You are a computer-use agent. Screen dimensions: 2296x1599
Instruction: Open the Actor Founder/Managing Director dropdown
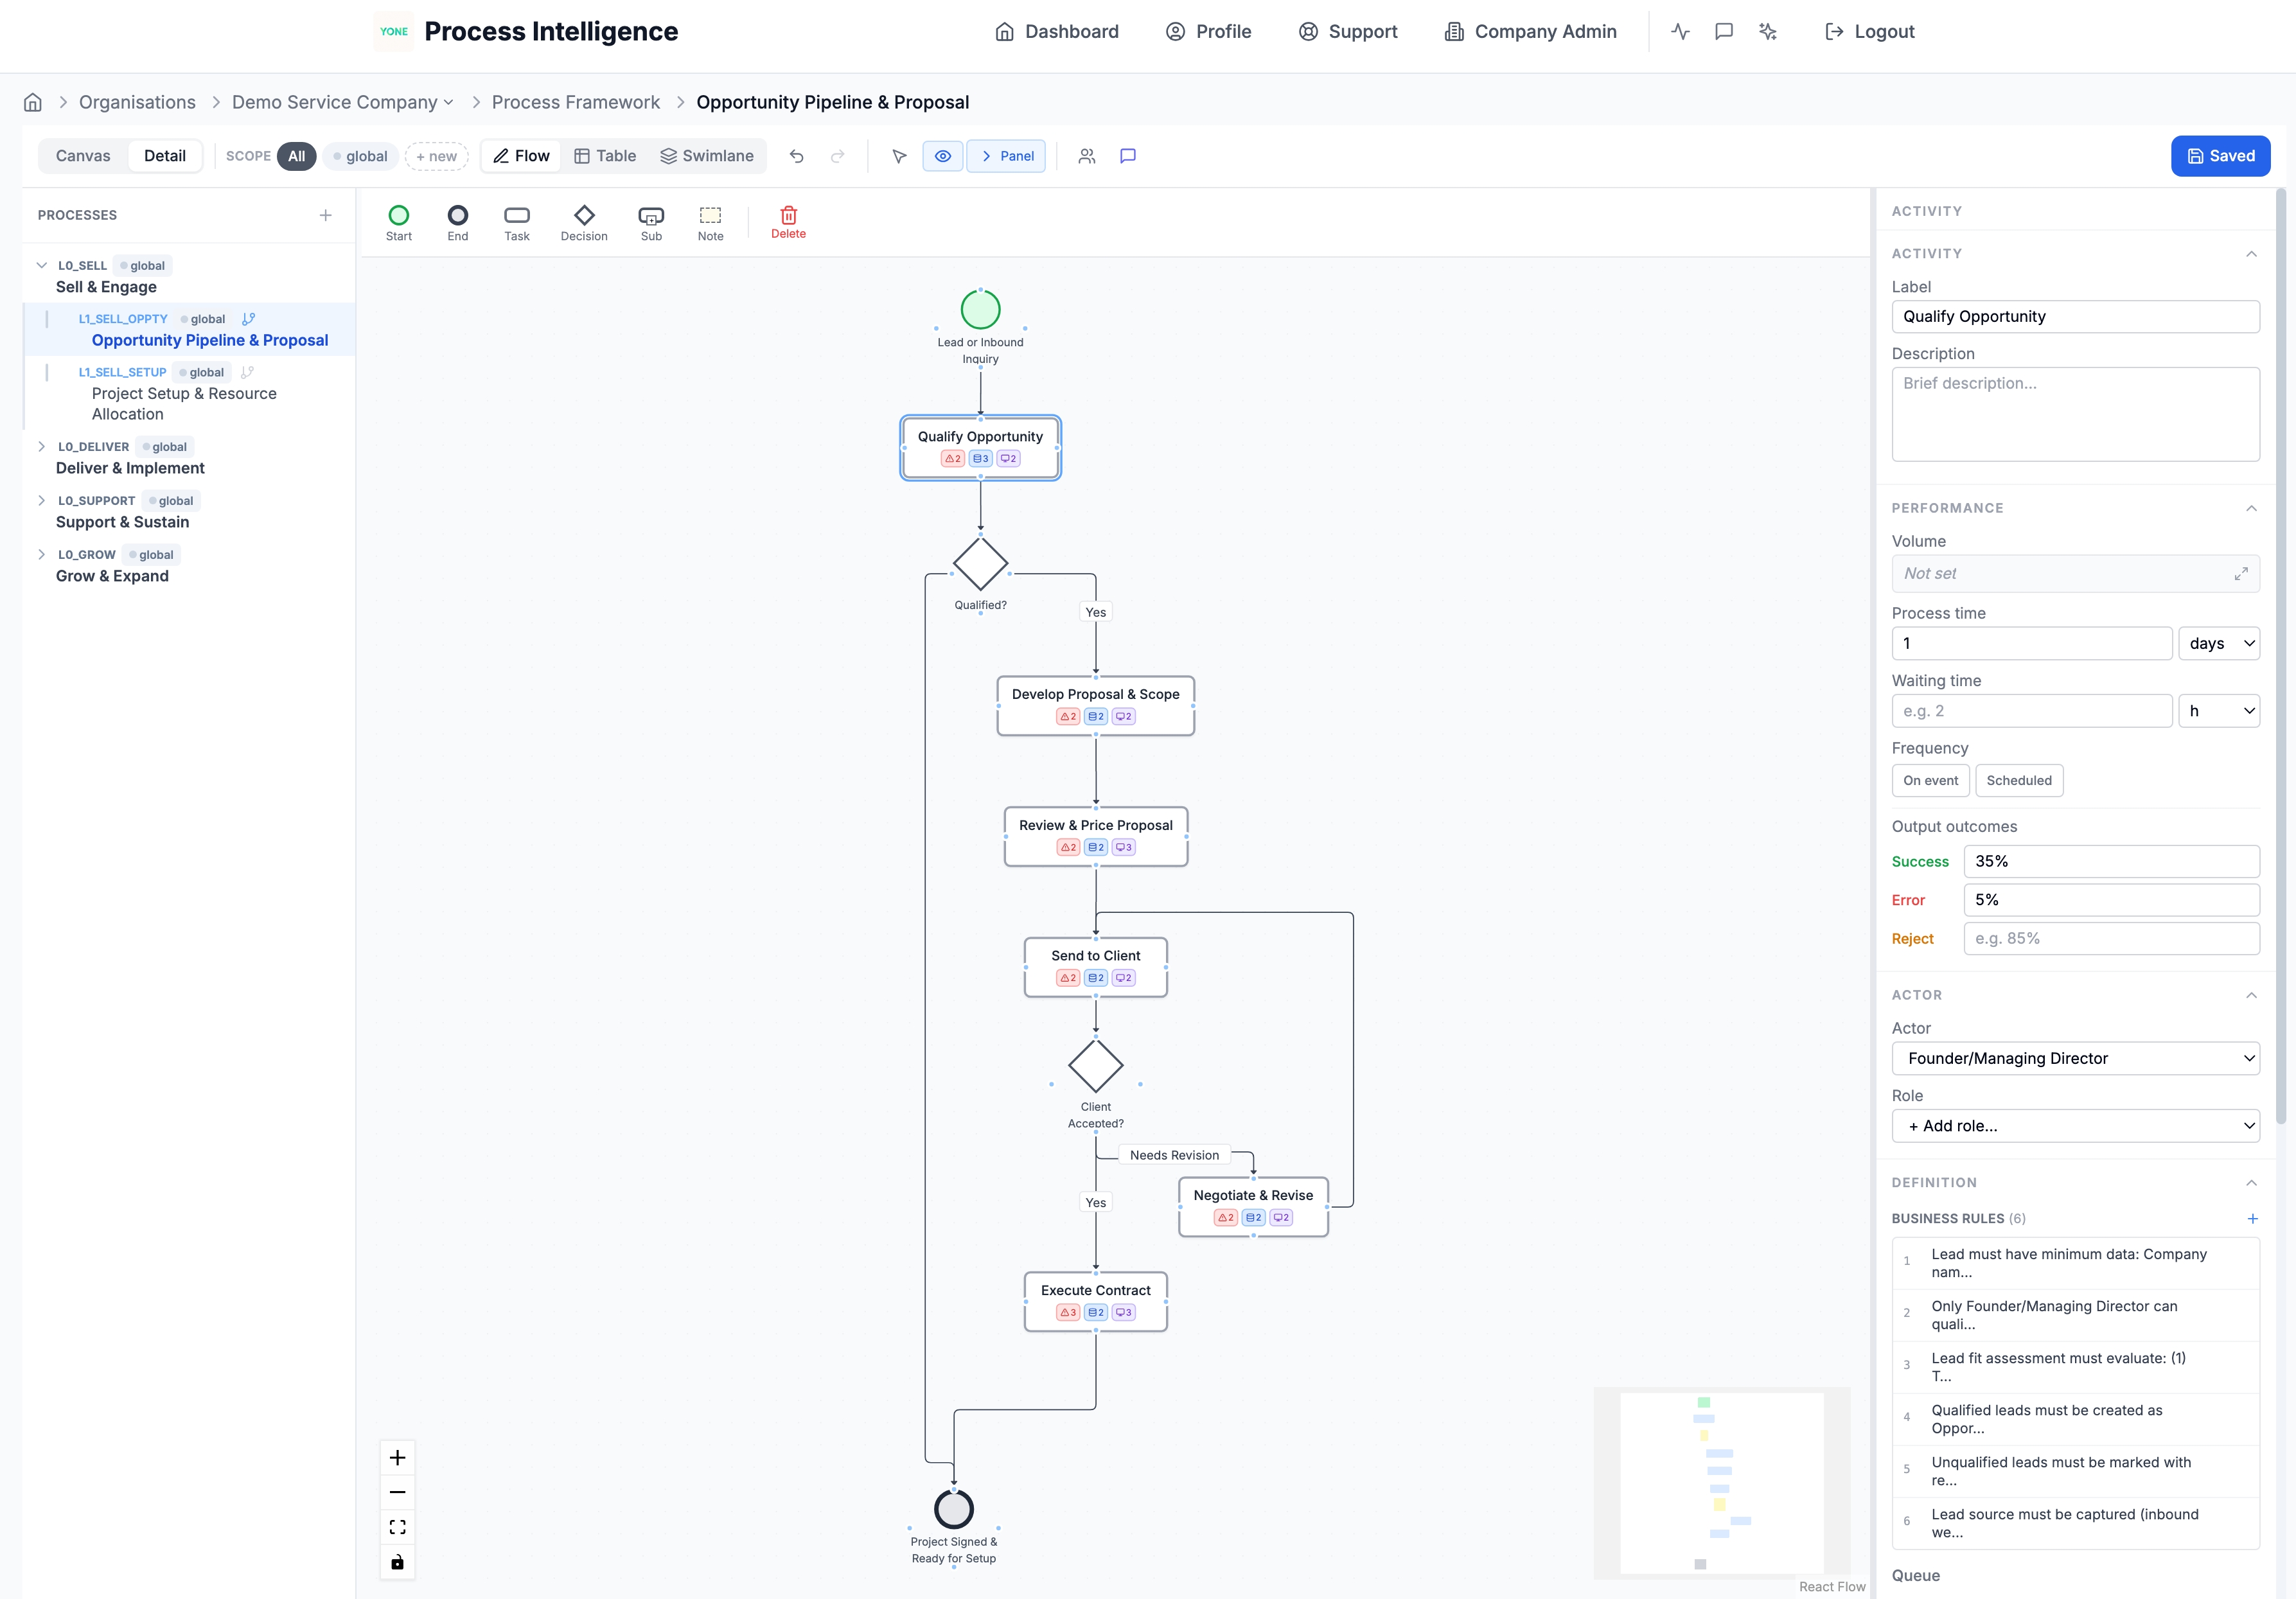coord(2075,1058)
